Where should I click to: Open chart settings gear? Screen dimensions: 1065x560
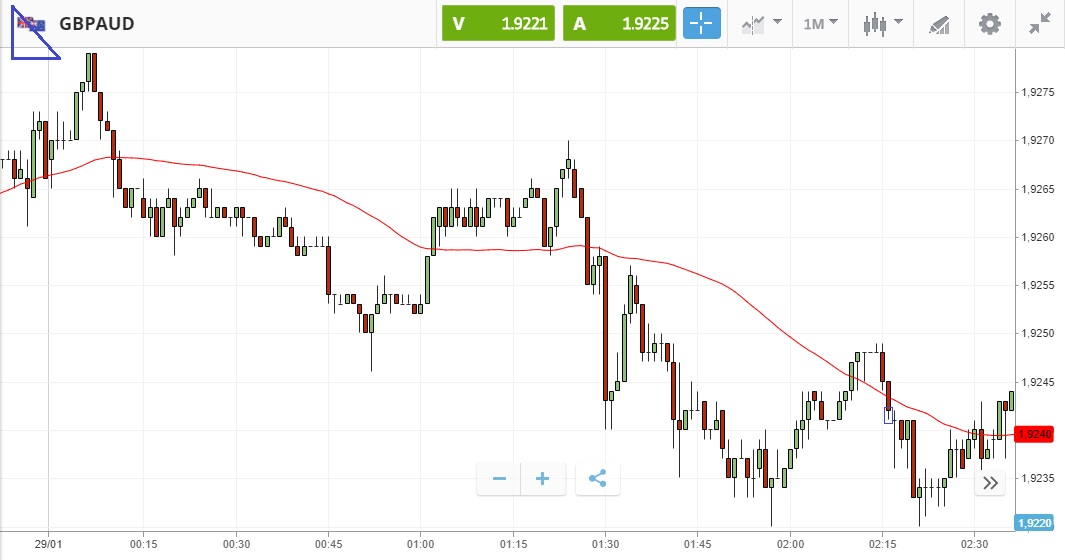coord(990,23)
